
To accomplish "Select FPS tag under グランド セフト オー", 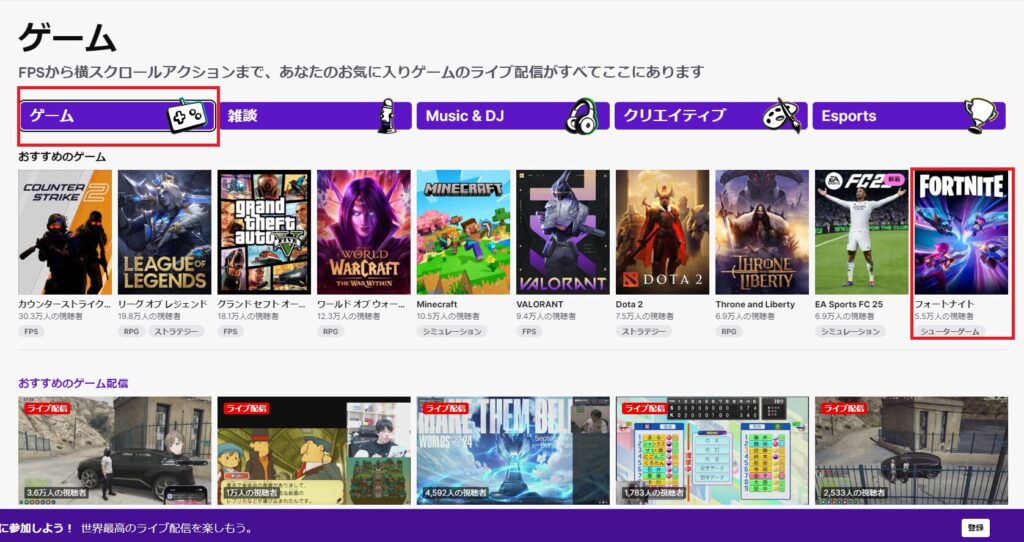I will pyautogui.click(x=231, y=332).
